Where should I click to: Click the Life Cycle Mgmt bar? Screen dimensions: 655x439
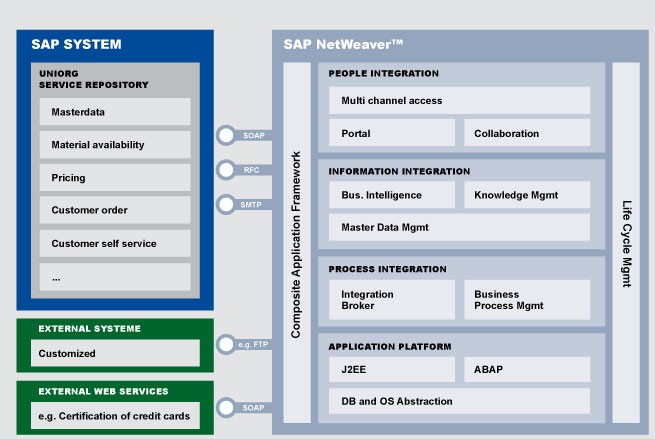626,243
